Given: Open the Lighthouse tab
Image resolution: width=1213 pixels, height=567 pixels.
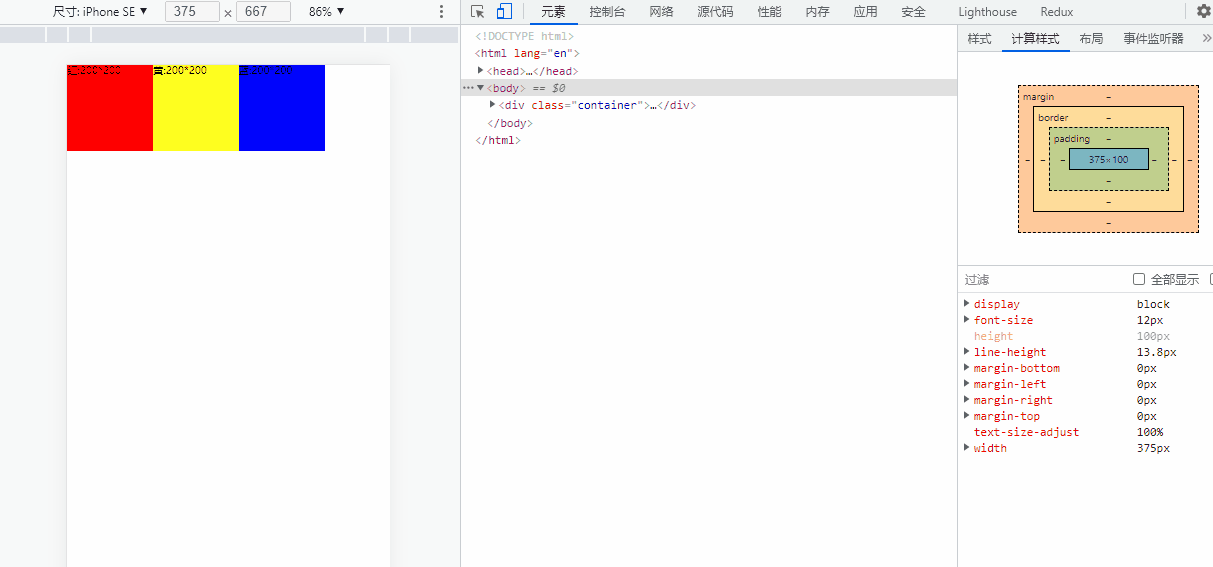Looking at the screenshot, I should point(987,12).
